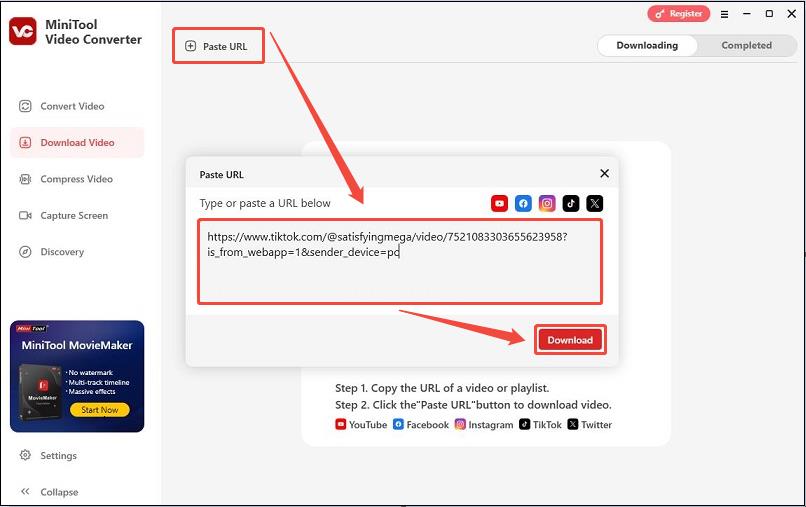Minimize the MiniTool window
Image resolution: width=806 pixels, height=507 pixels.
coord(747,14)
